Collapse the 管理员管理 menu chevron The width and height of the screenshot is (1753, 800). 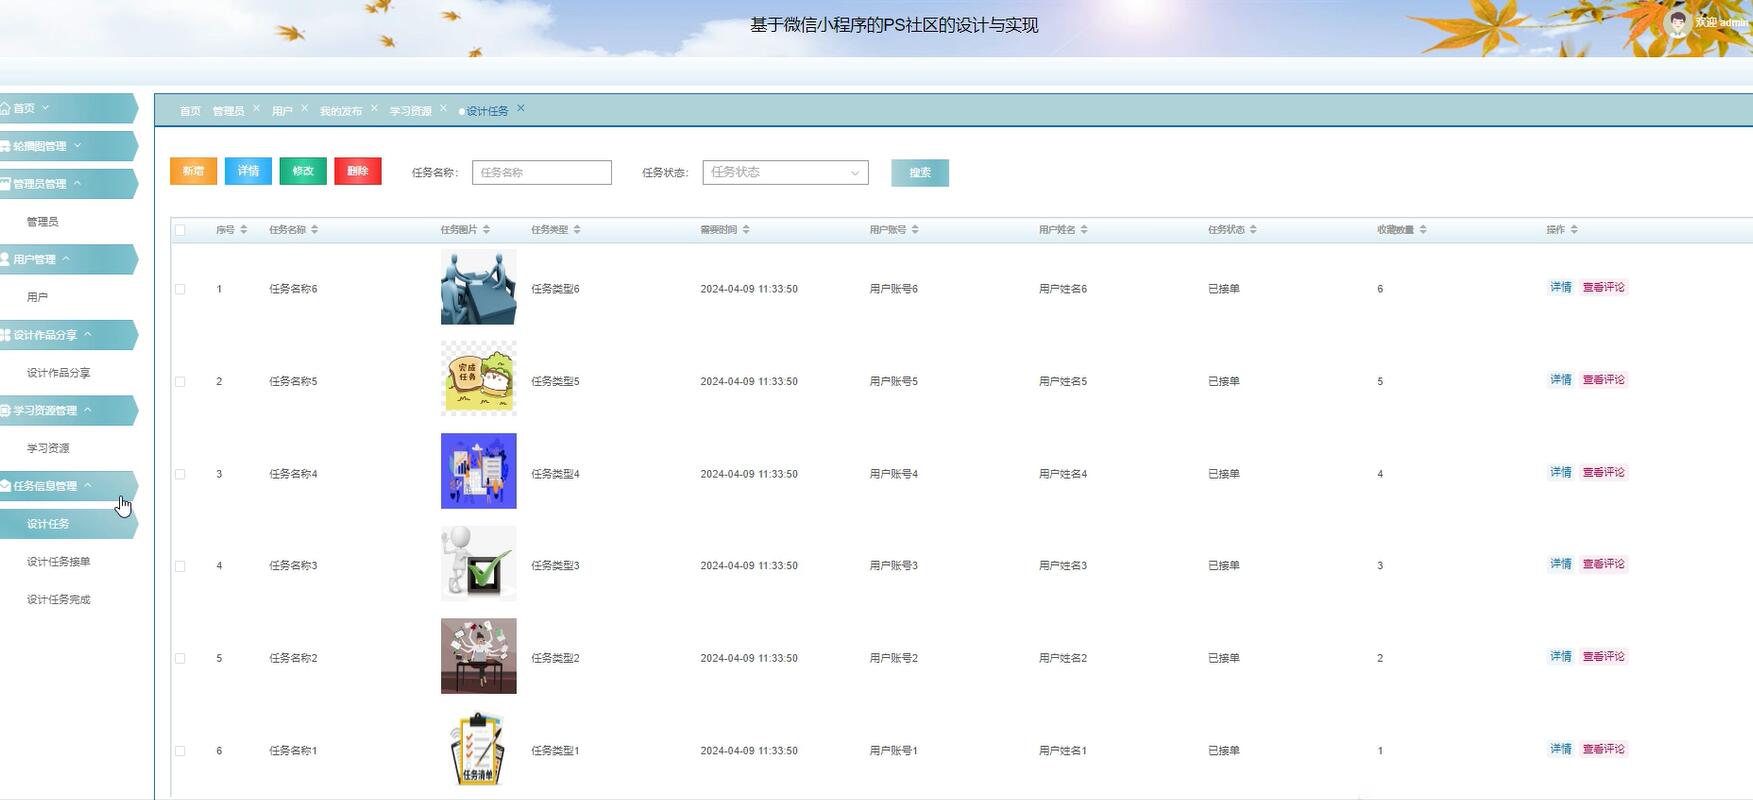[78, 184]
